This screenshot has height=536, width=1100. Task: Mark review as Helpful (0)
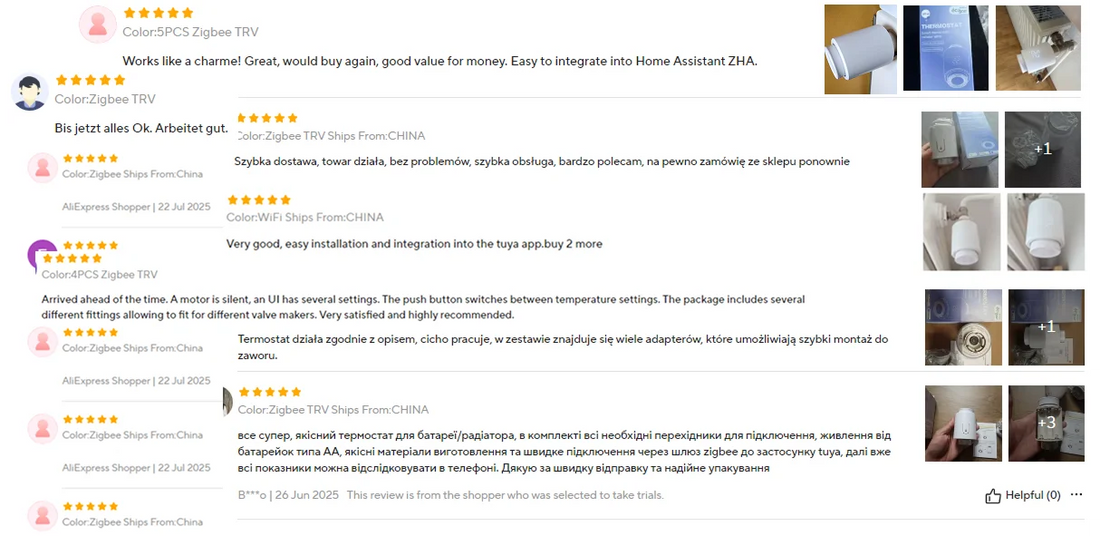(1022, 495)
